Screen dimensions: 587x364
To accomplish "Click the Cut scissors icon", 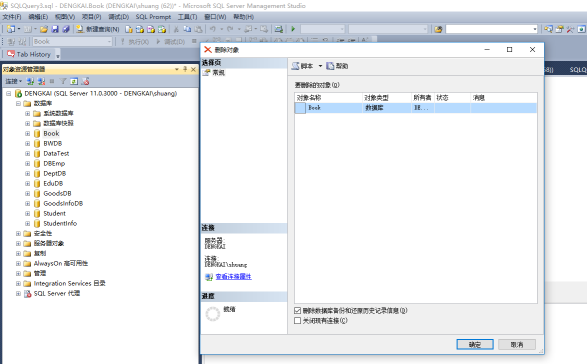I will coord(176,29).
